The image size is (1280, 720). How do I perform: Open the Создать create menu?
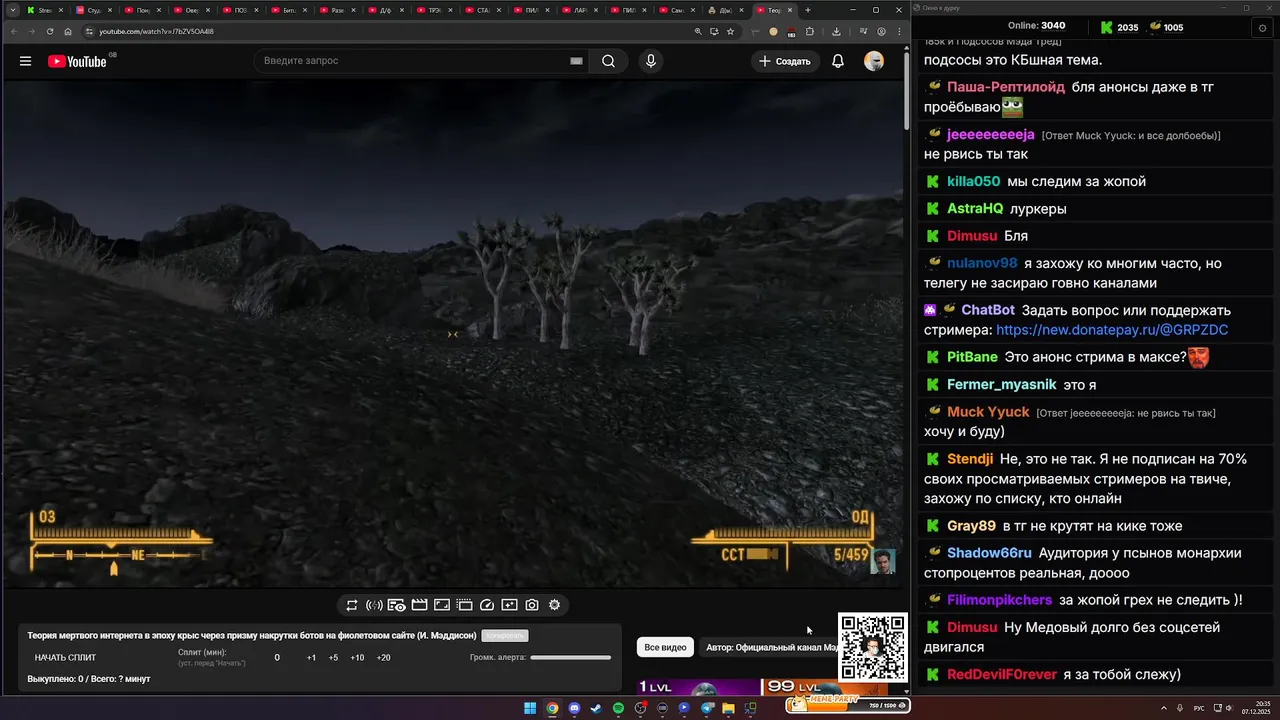click(785, 61)
